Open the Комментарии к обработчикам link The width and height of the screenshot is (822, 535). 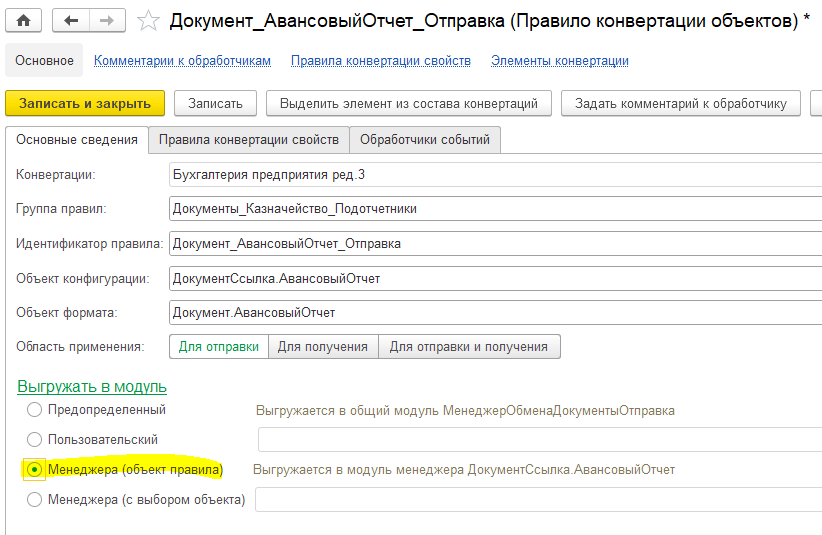(182, 61)
